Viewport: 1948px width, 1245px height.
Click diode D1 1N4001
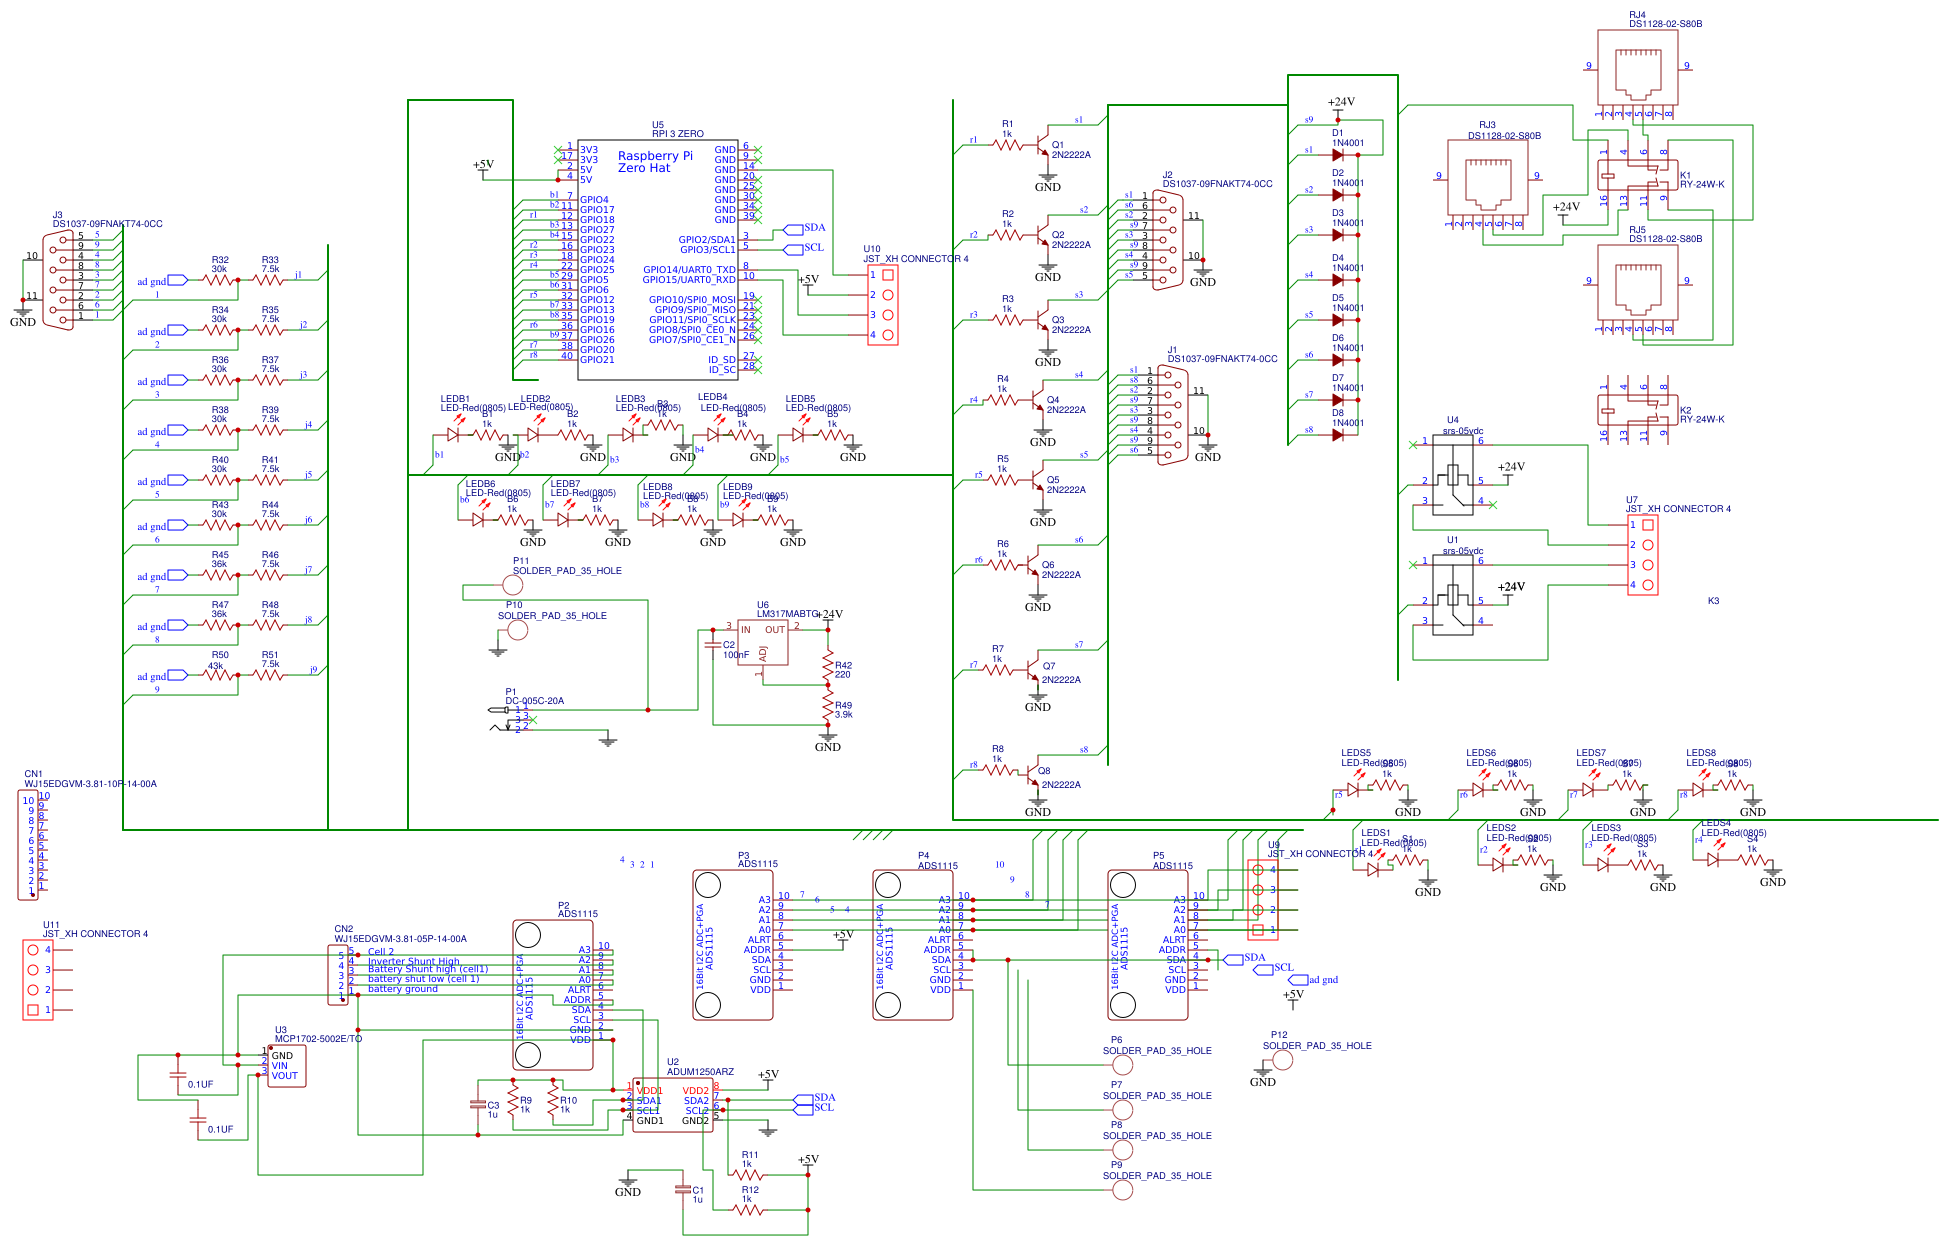click(1337, 155)
